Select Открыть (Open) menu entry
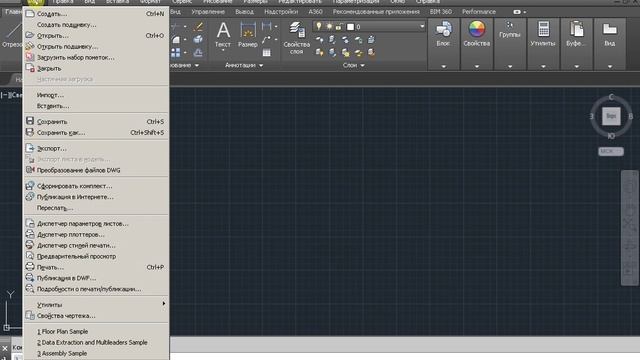The width and height of the screenshot is (640, 360). 96,36
